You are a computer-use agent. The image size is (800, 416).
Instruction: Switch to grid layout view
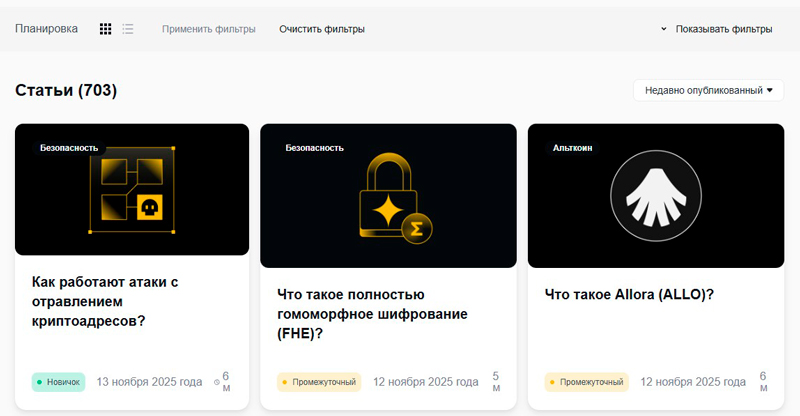coord(105,29)
